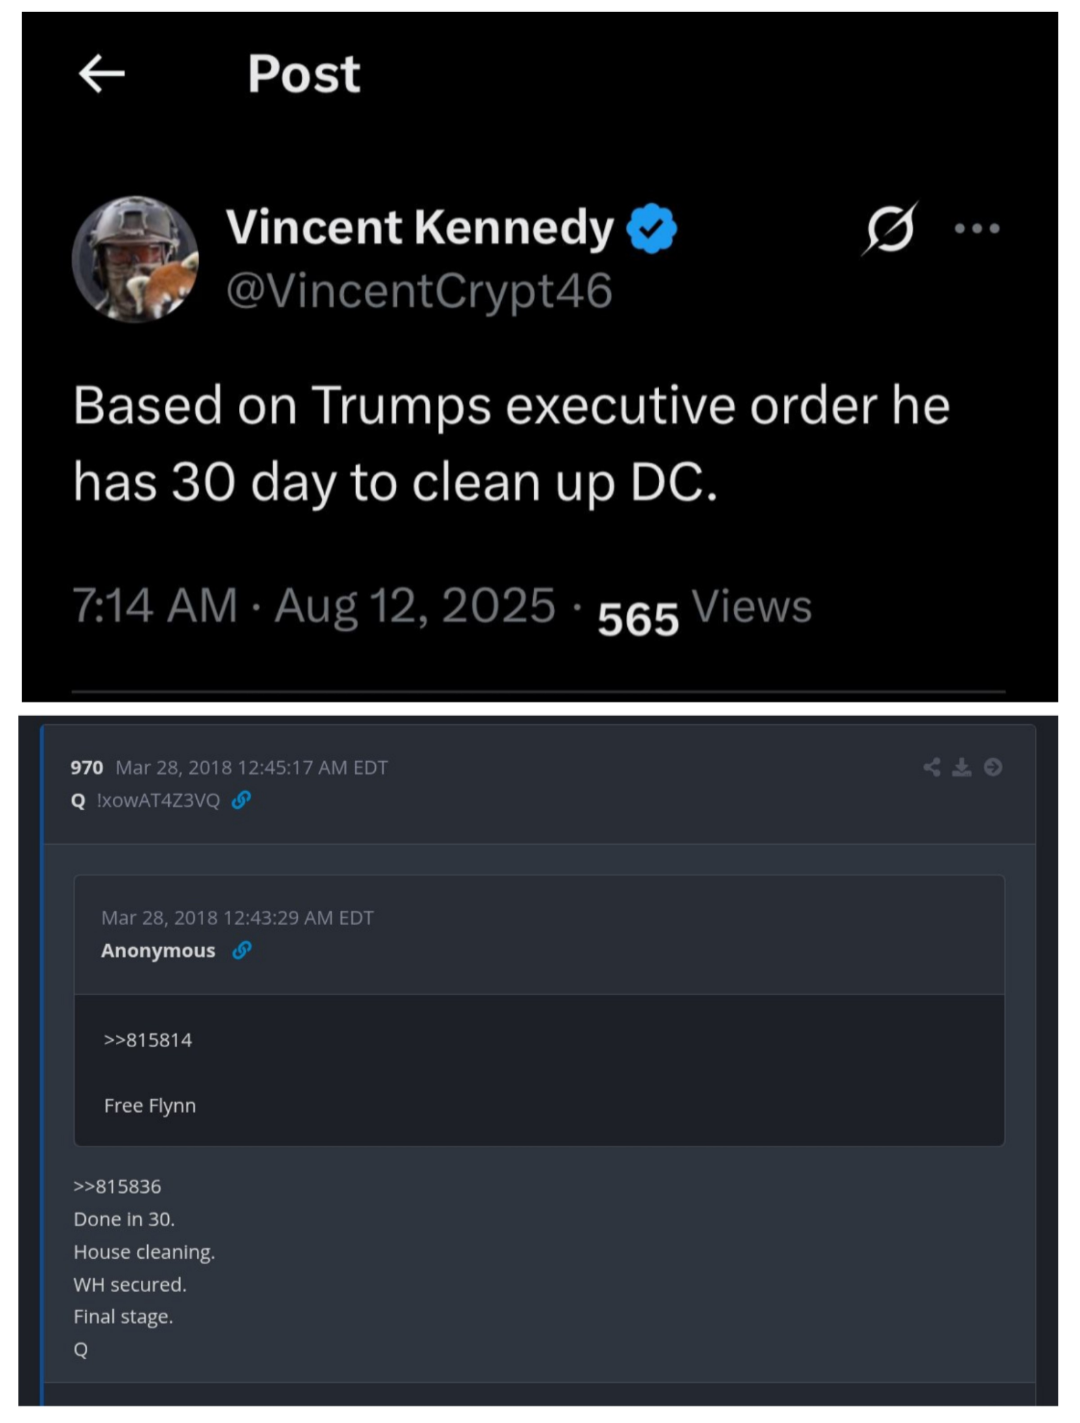Image resolution: width=1080 pixels, height=1423 pixels.
Task: Click the 7:14 AM post timestamp
Action: [x=155, y=606]
